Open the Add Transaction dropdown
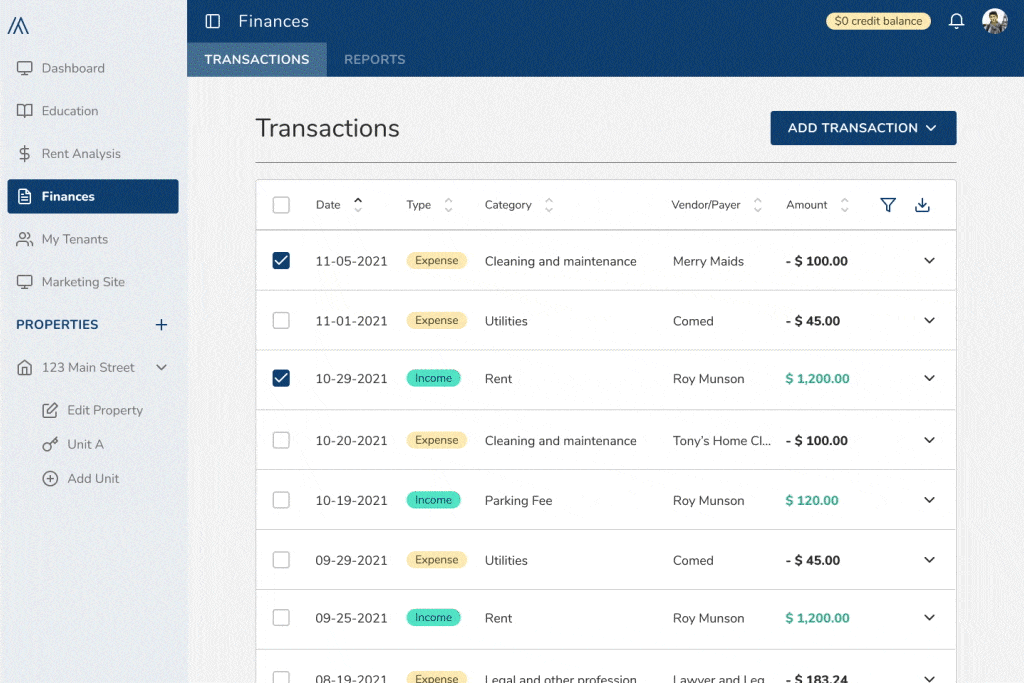This screenshot has width=1024, height=683. pyautogui.click(x=863, y=128)
